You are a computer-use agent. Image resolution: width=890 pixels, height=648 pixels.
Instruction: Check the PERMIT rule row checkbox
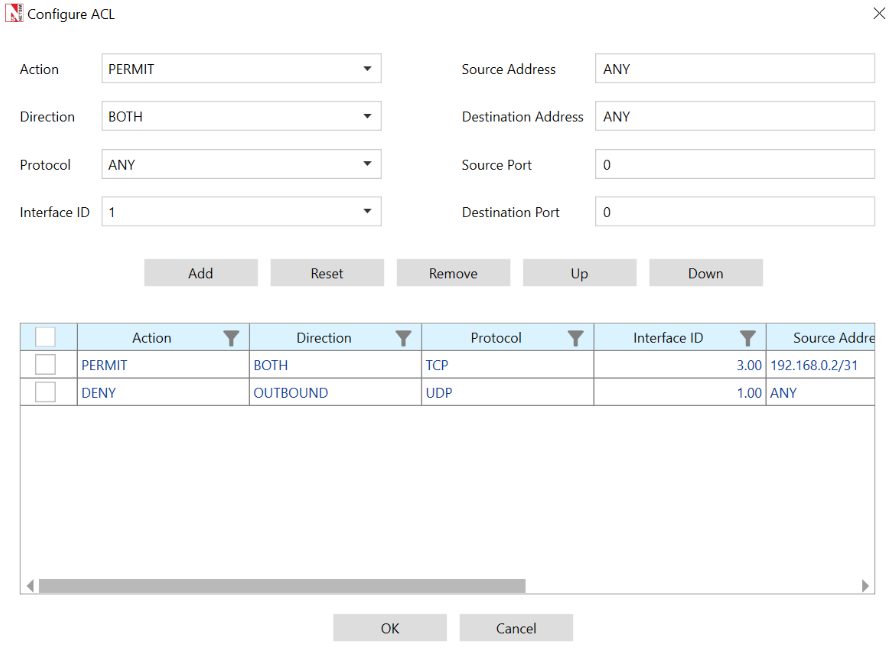coord(46,365)
